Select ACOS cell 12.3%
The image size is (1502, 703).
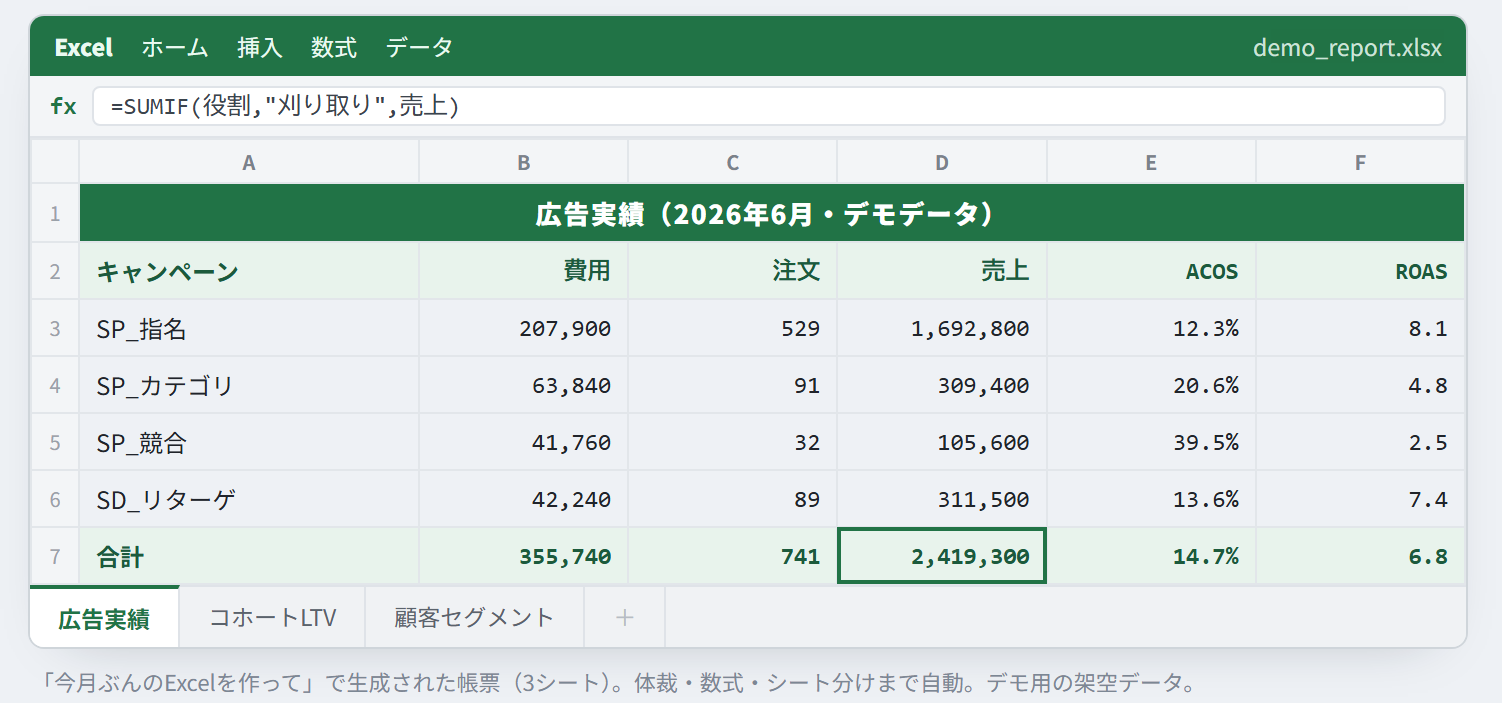1151,328
